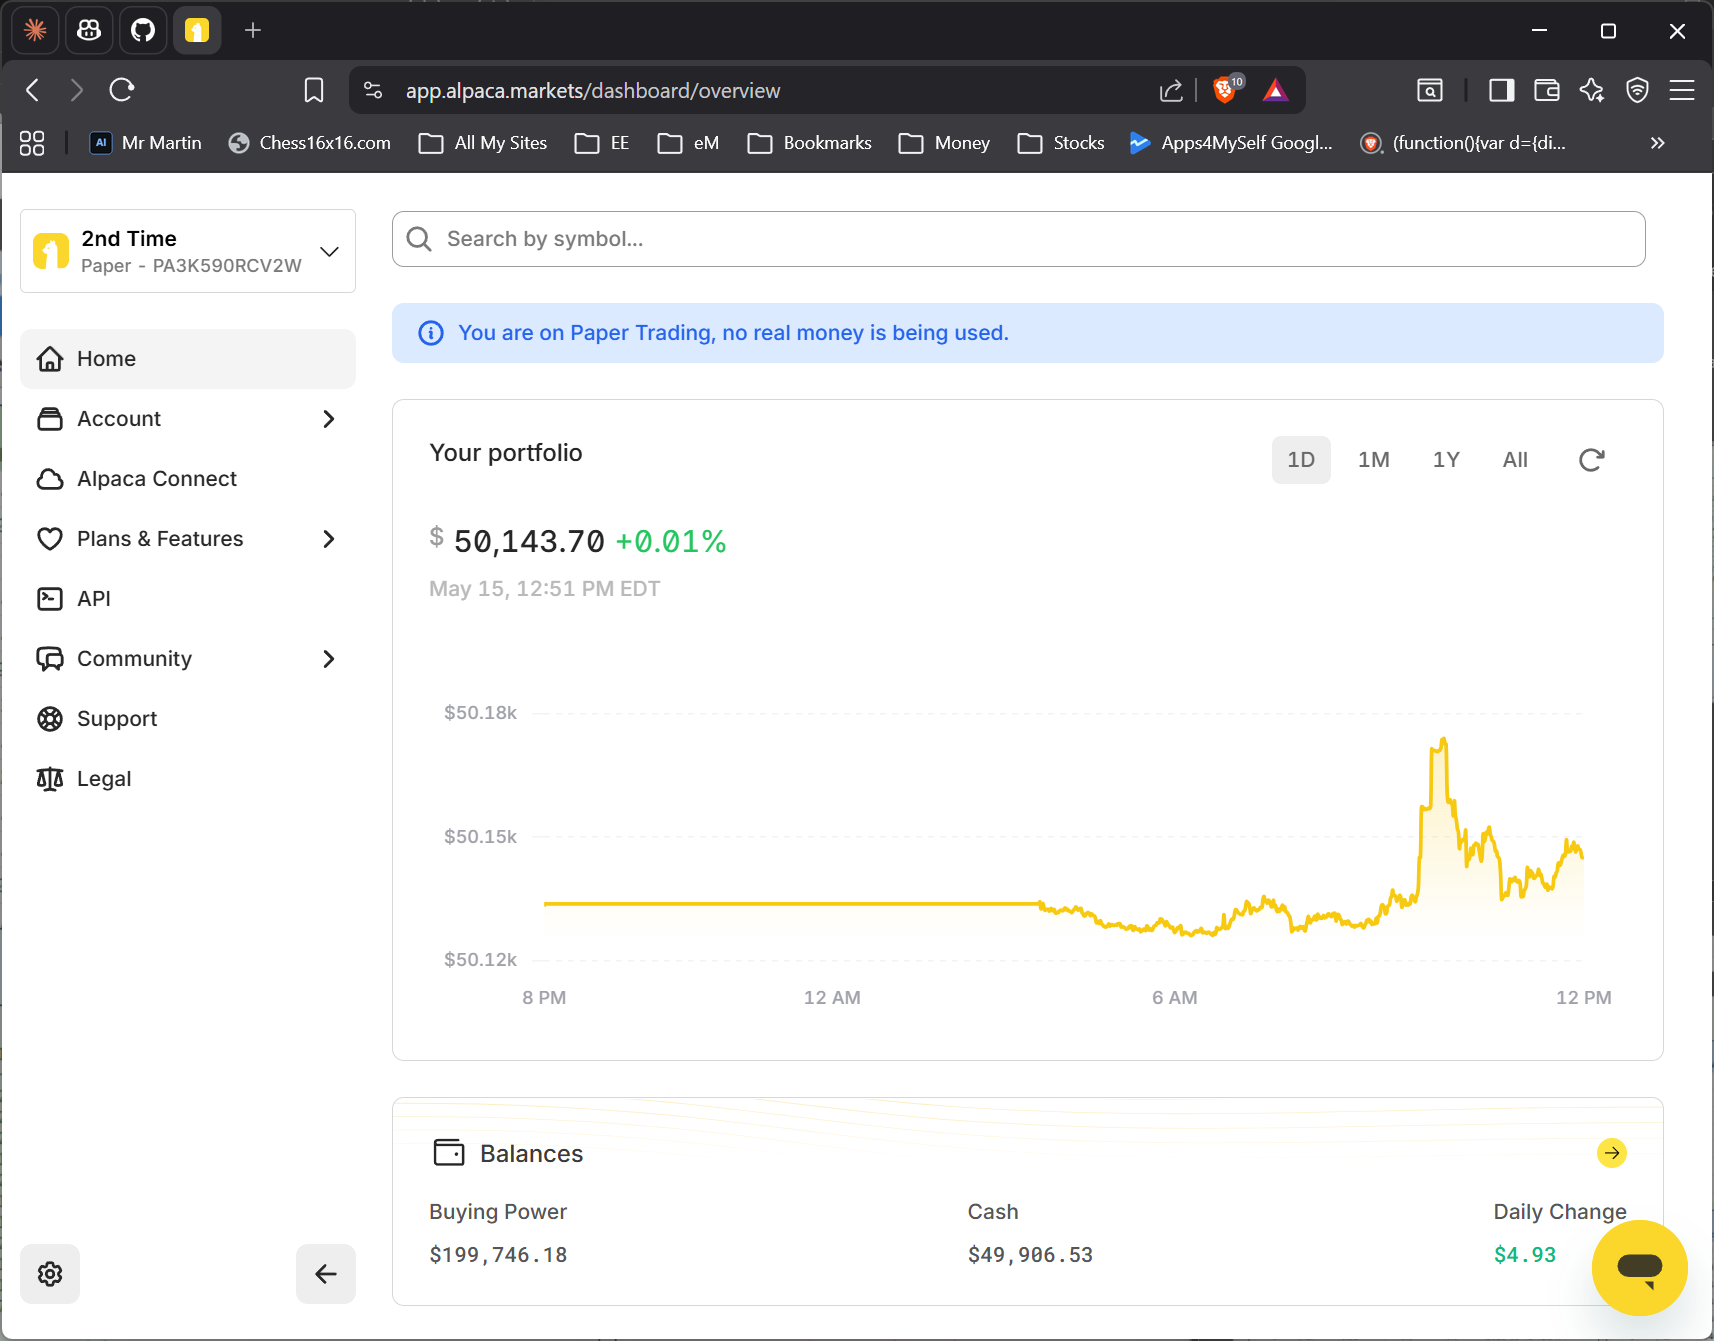The width and height of the screenshot is (1714, 1341).
Task: Open the function bookmarklet bookmark
Action: point(1463,143)
